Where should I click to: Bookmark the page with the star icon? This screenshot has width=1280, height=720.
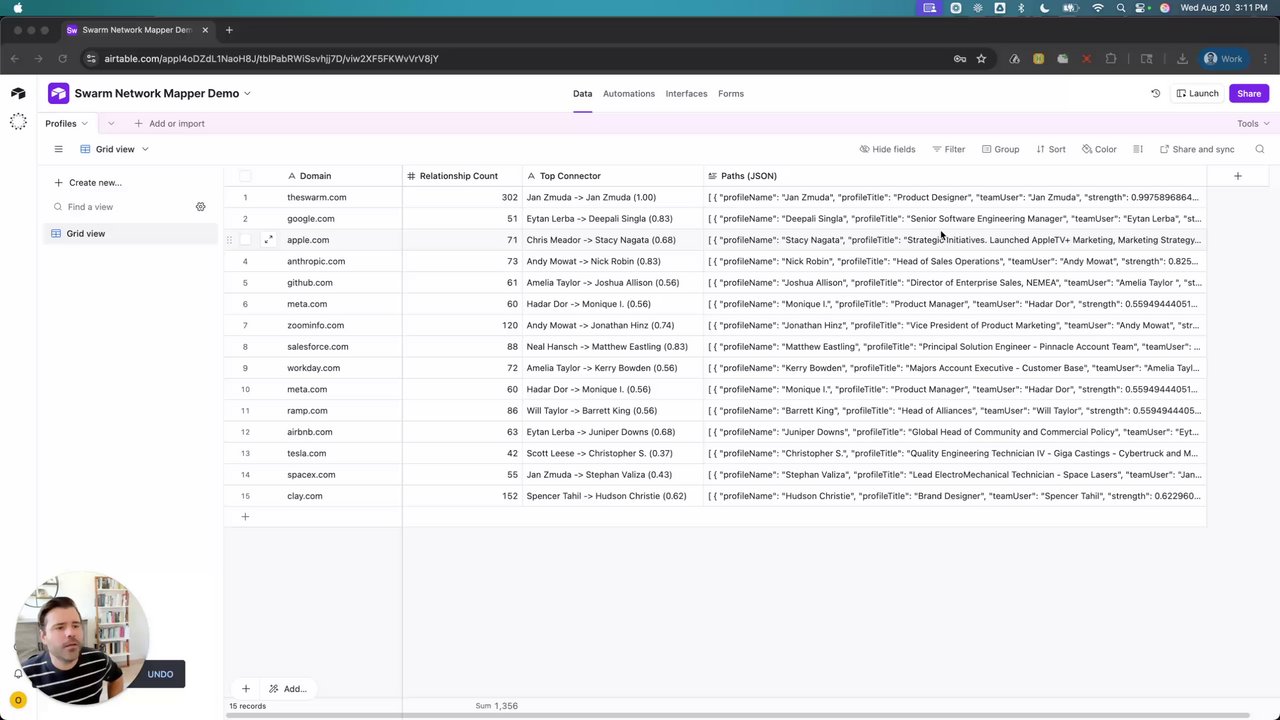tap(981, 59)
